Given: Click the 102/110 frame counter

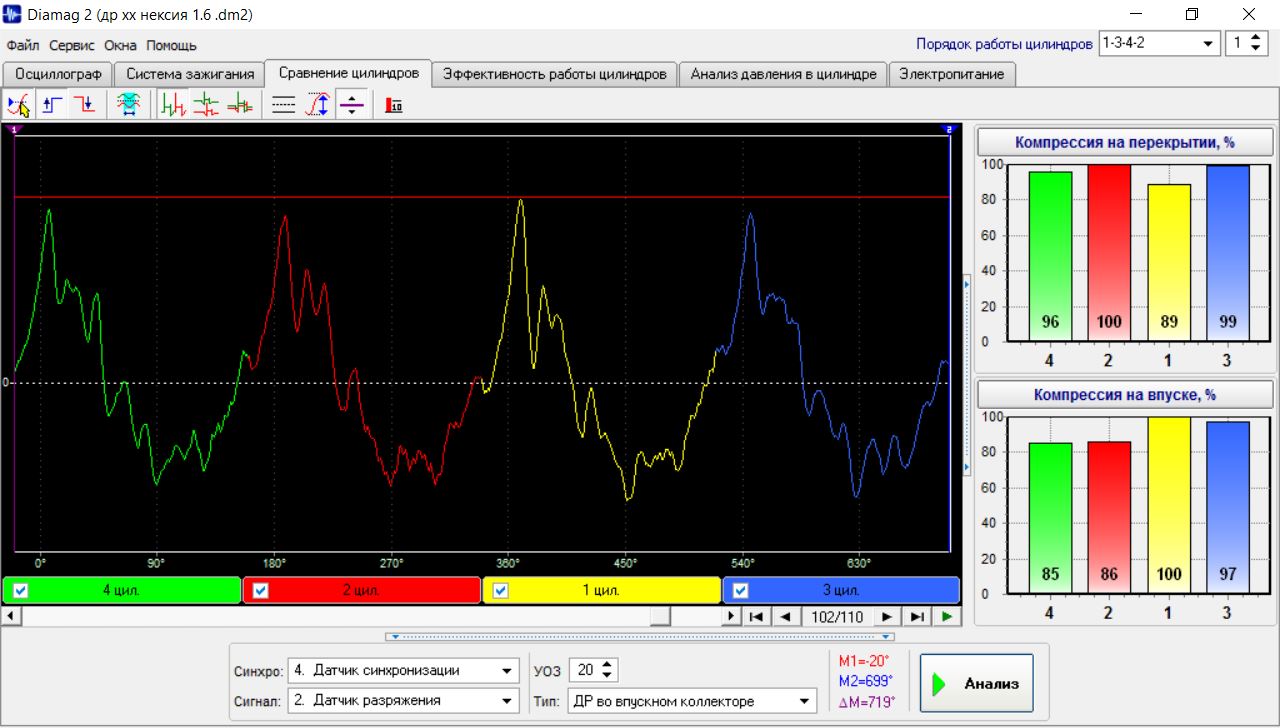Looking at the screenshot, I should point(836,616).
